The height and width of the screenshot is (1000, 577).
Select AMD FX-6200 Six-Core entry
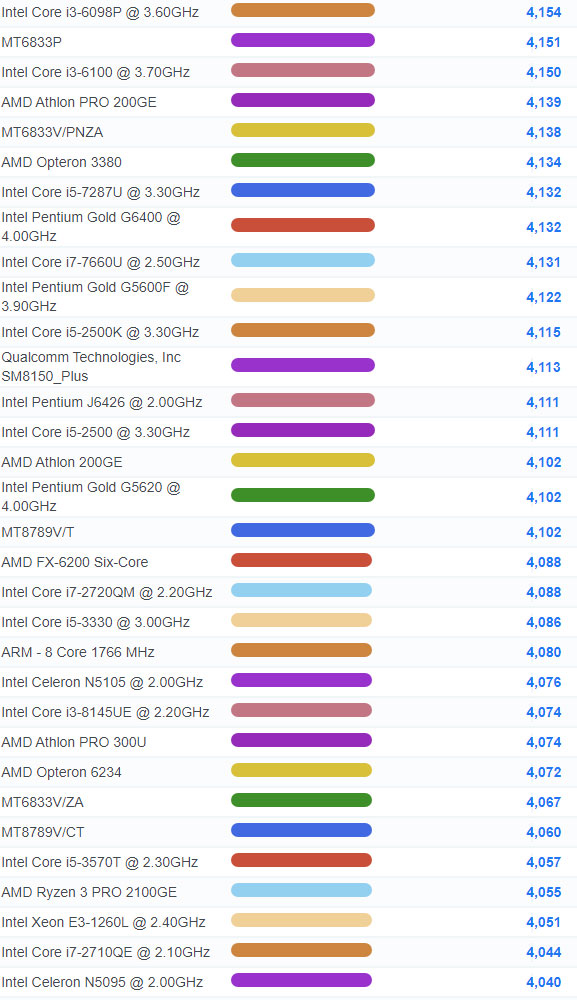[75, 562]
